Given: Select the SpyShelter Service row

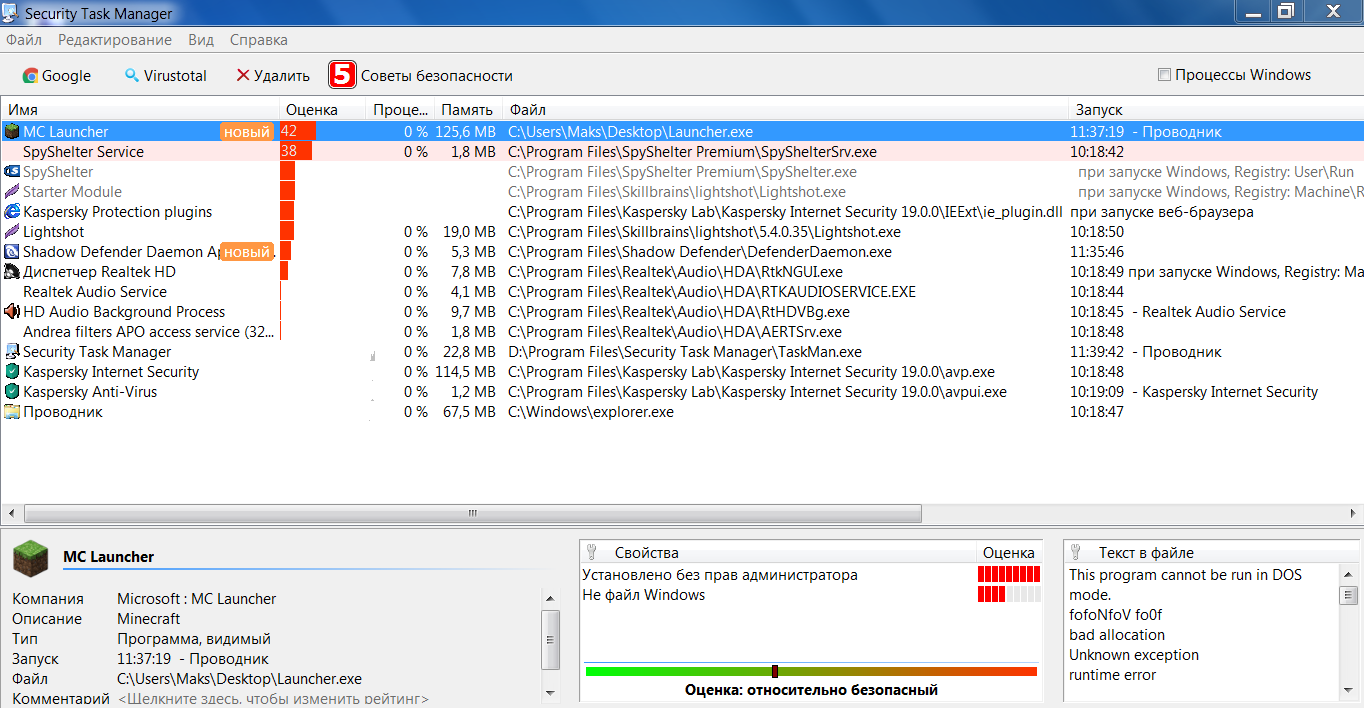Looking at the screenshot, I should (x=682, y=151).
